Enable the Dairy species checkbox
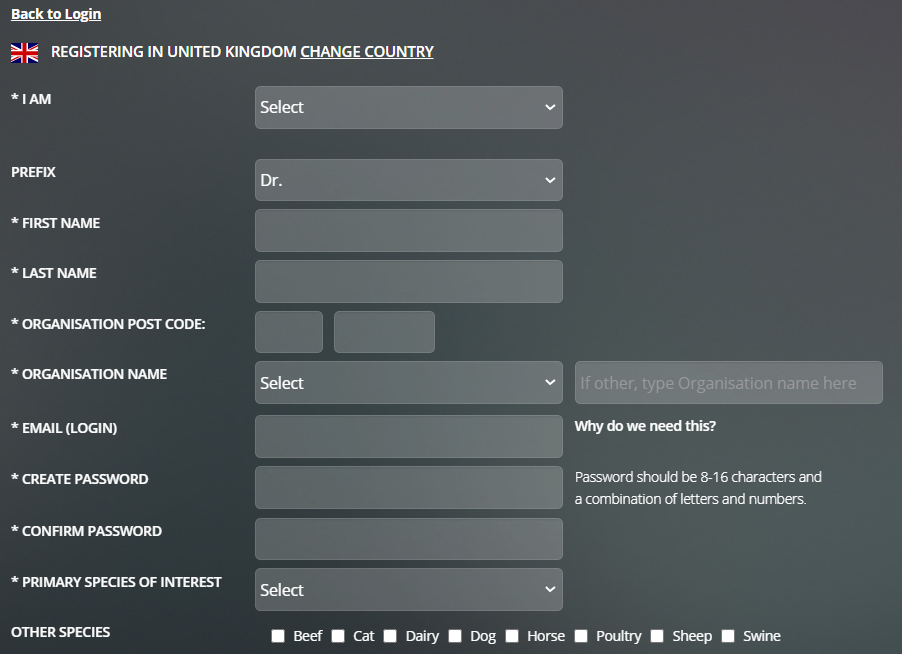This screenshot has height=654, width=902. coord(390,636)
